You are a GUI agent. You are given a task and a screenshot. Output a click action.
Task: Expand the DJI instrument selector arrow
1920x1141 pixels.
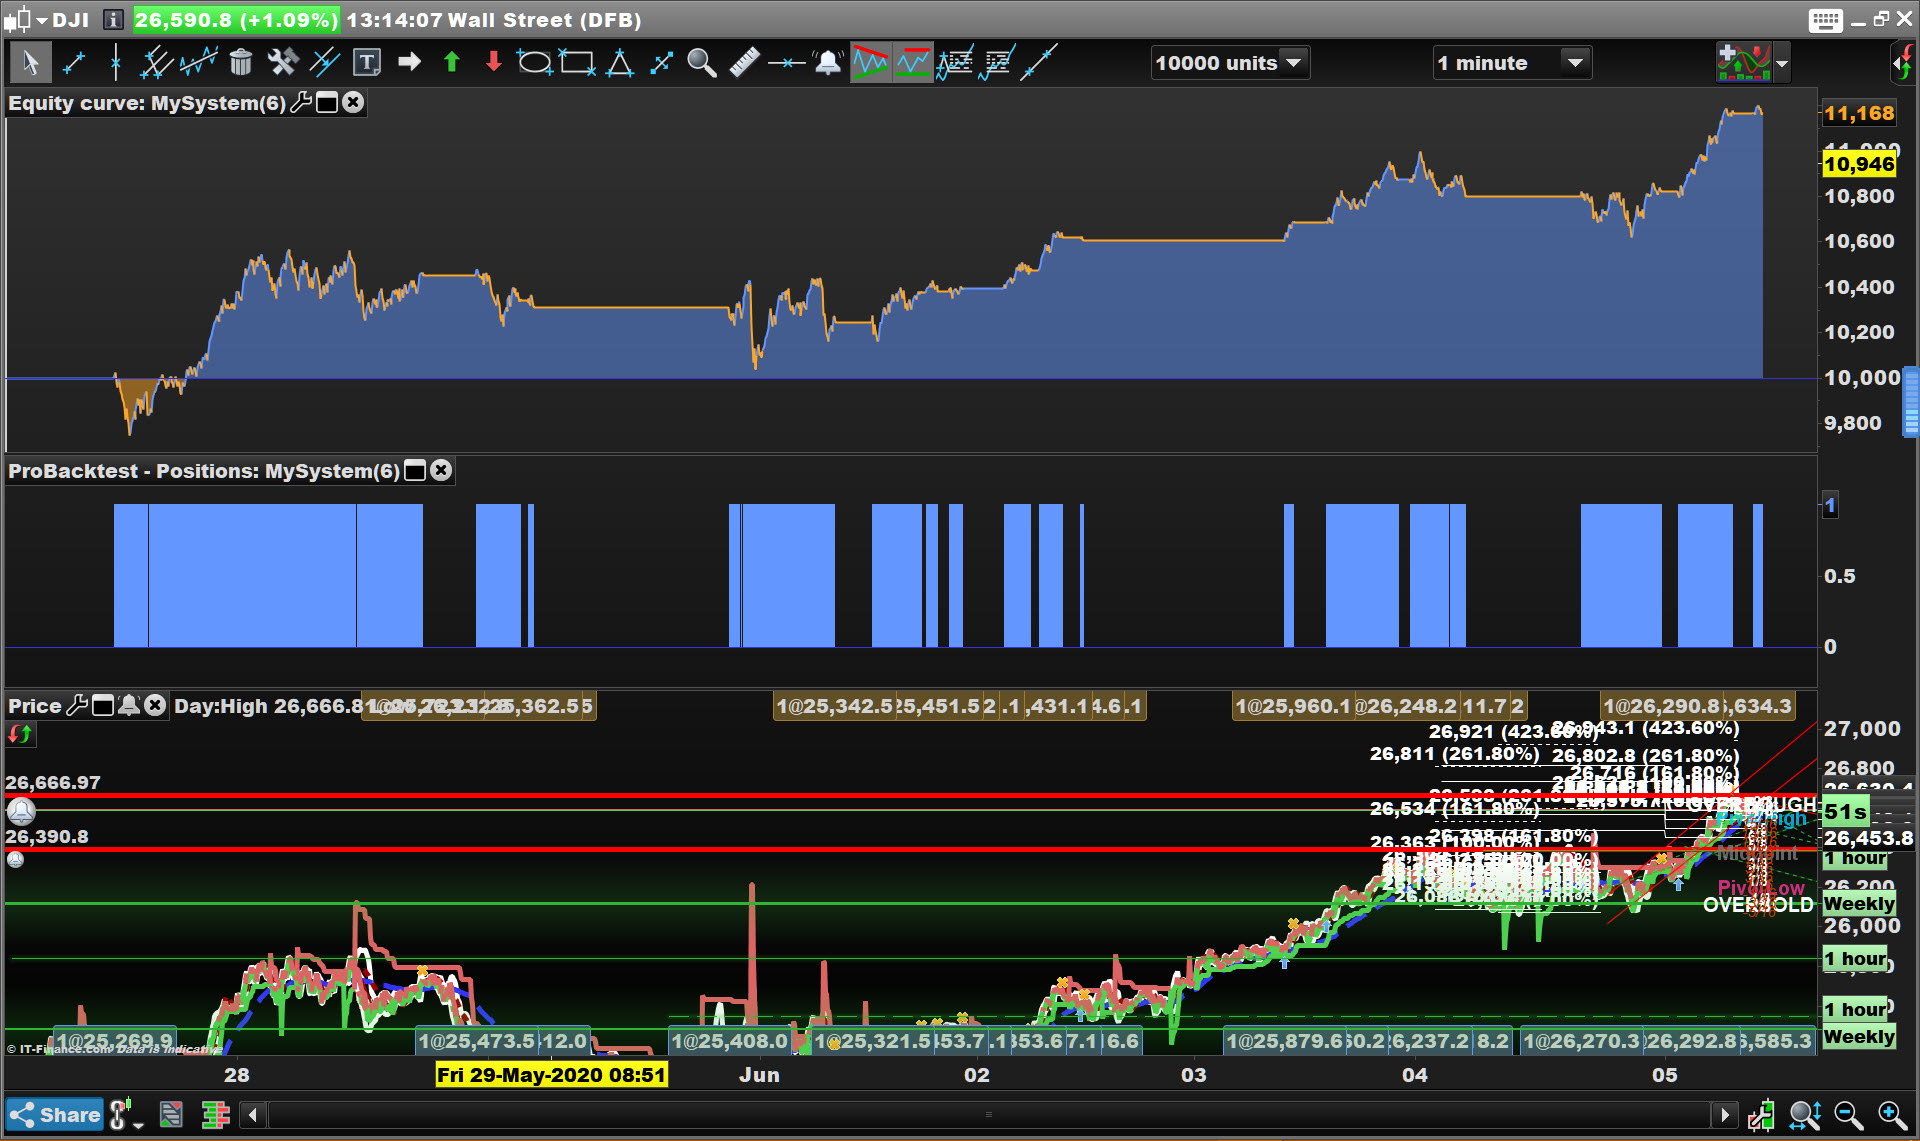click(42, 20)
